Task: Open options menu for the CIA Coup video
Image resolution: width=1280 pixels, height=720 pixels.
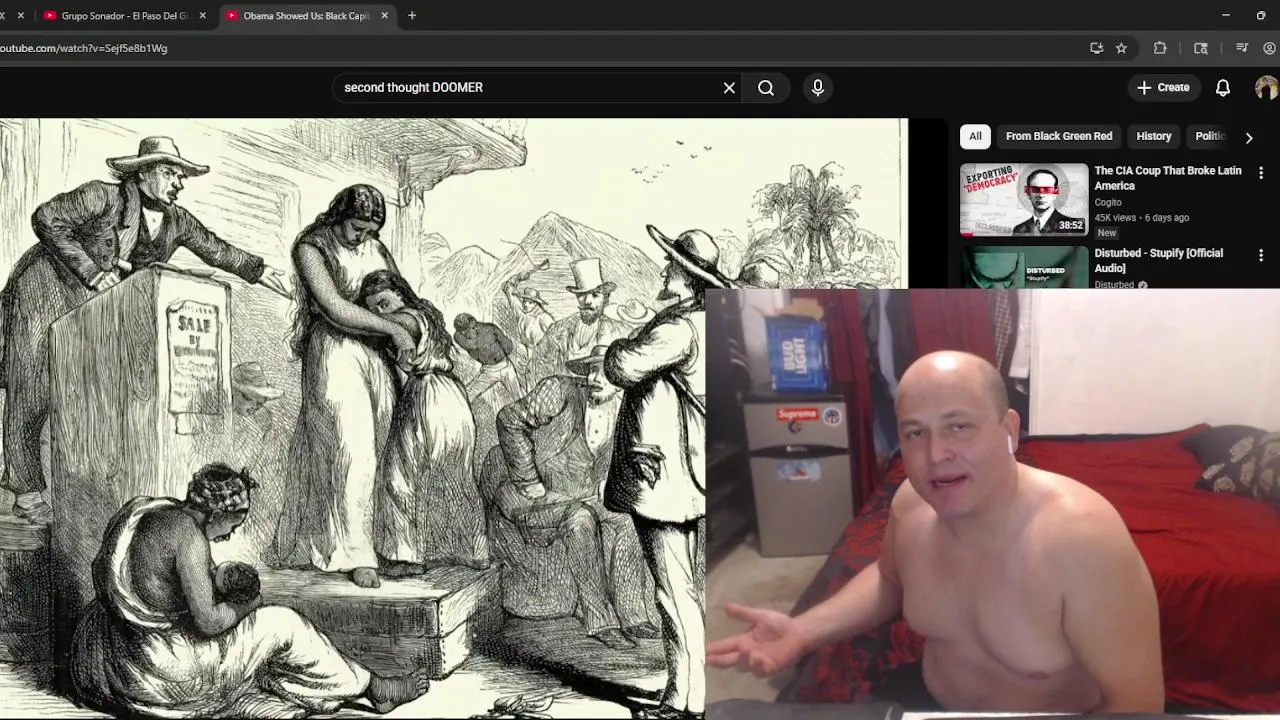Action: coord(1261,173)
